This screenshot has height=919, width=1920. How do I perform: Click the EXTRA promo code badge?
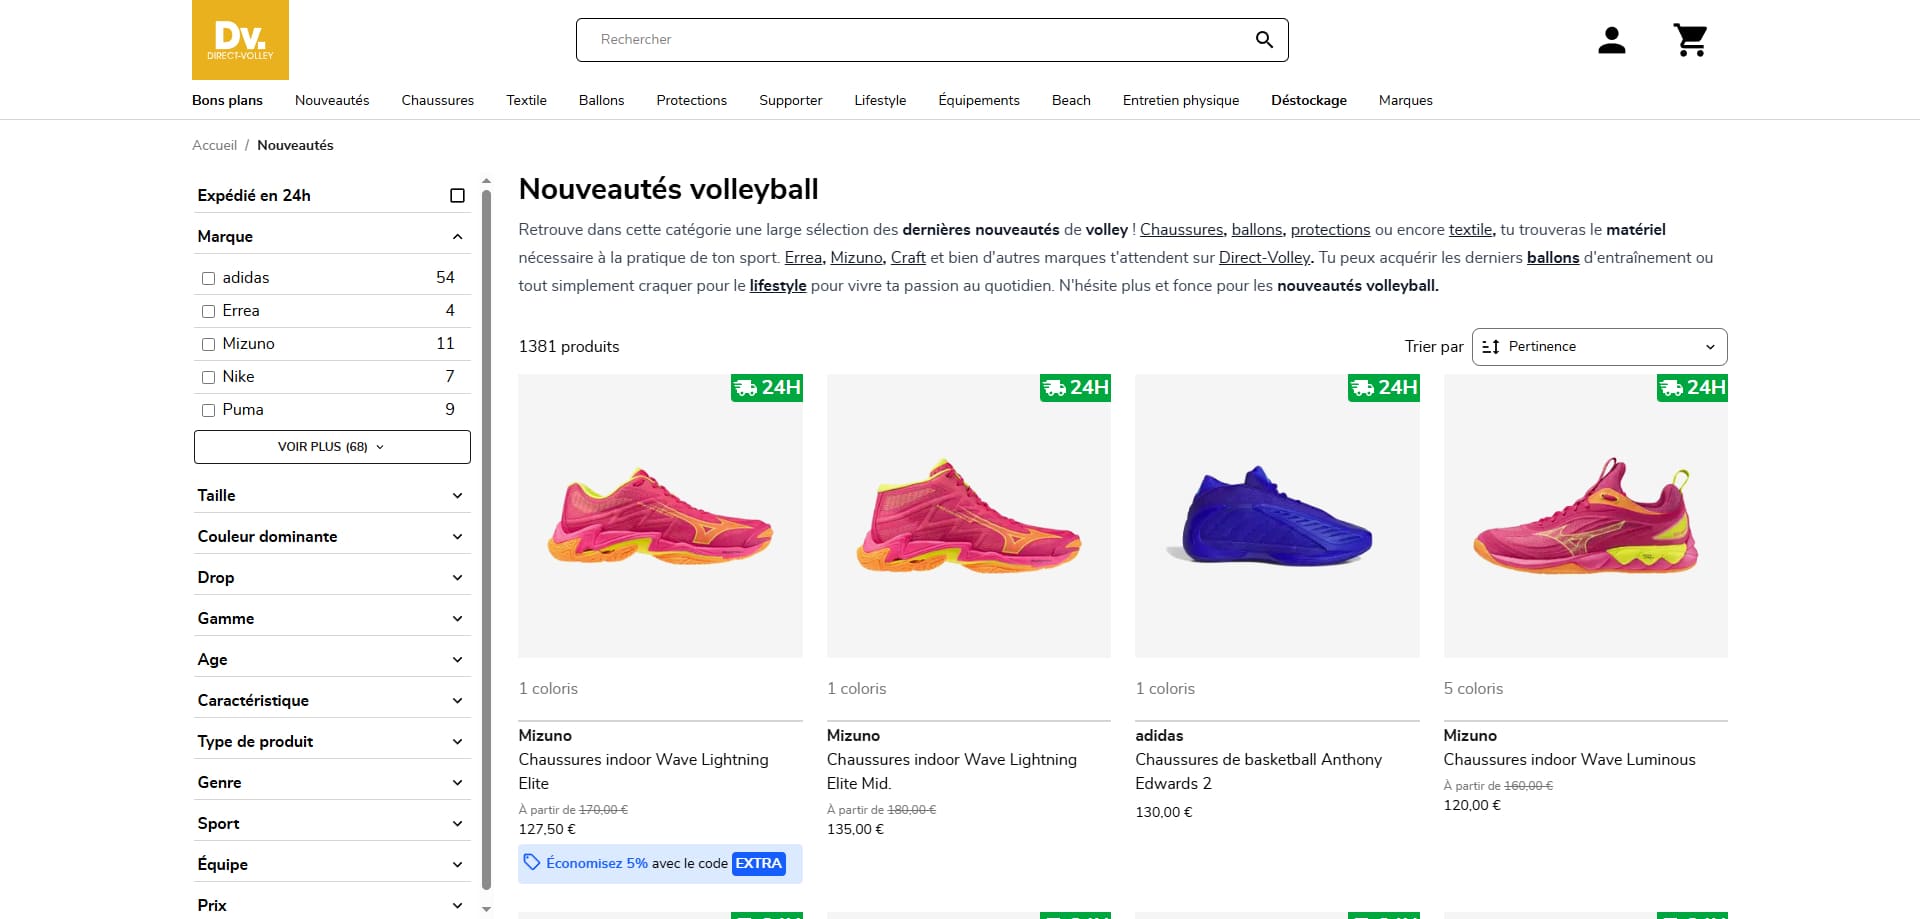(759, 863)
